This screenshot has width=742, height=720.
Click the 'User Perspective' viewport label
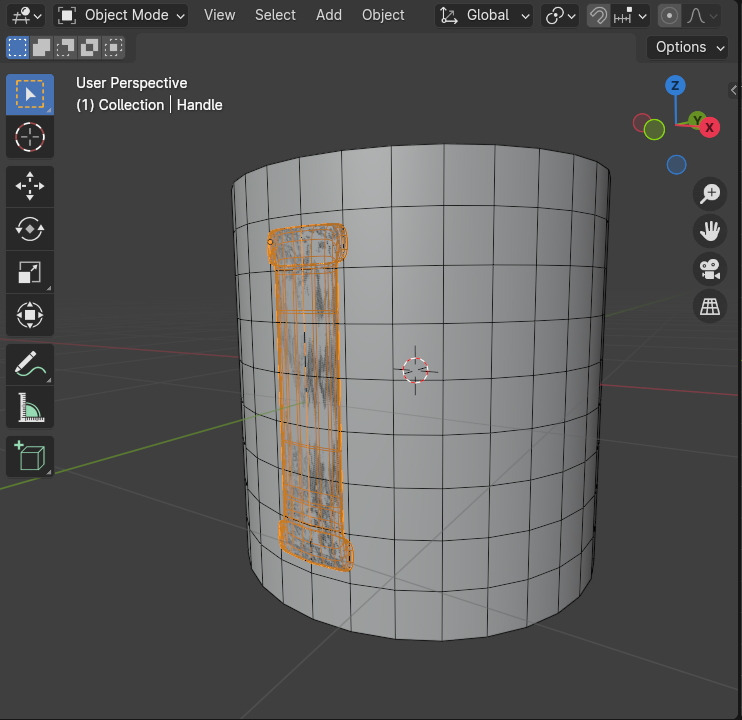(x=132, y=83)
